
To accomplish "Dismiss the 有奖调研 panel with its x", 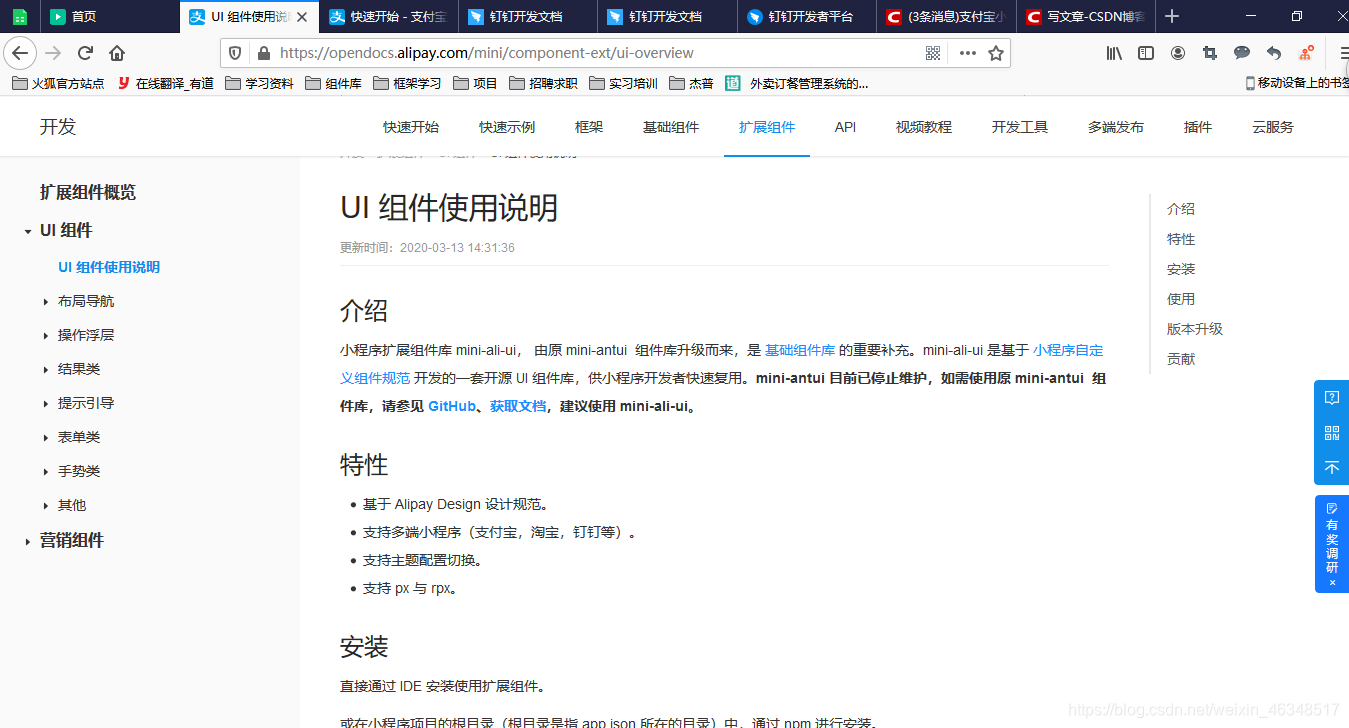I will click(1331, 583).
